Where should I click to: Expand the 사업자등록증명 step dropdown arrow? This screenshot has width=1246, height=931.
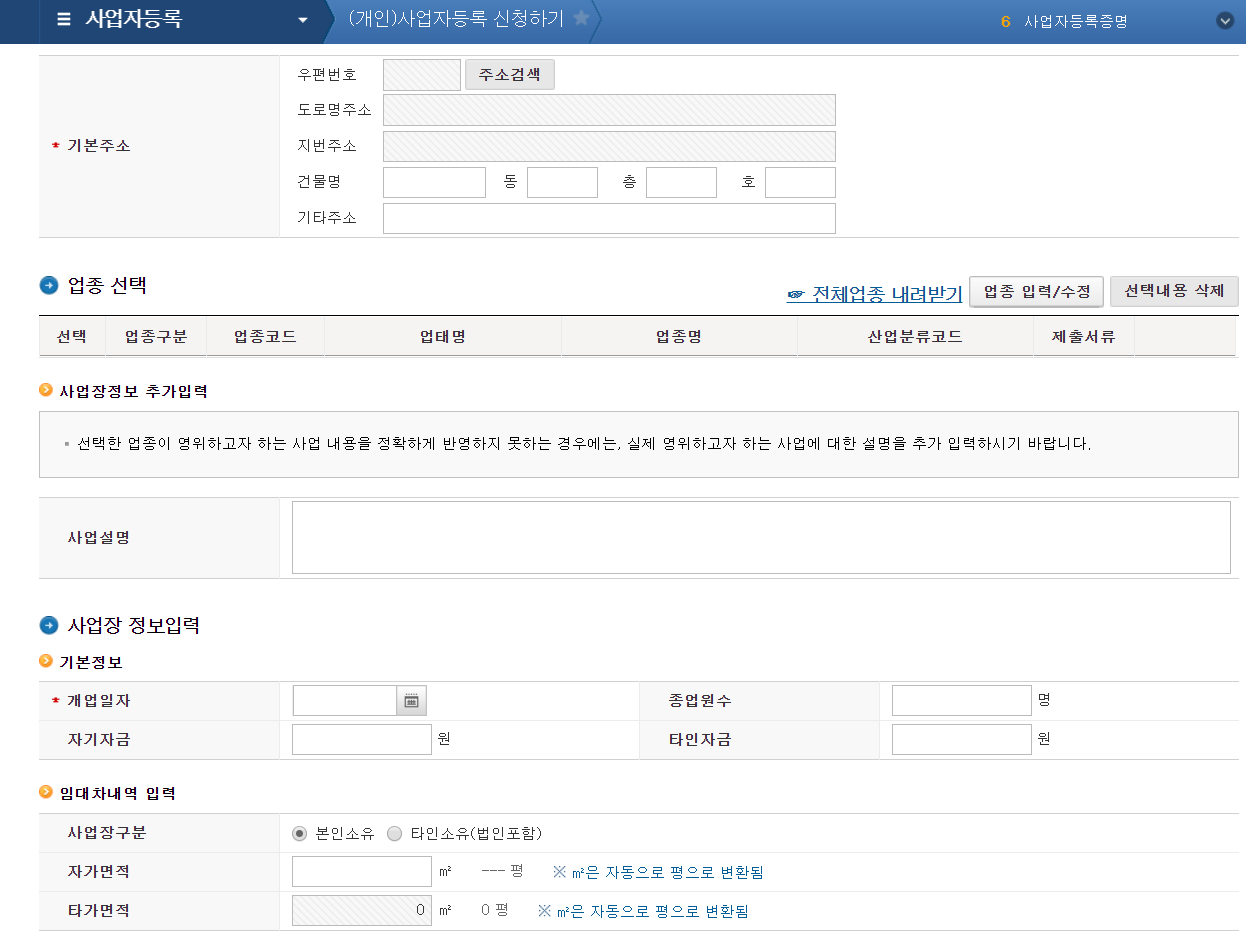click(x=1225, y=20)
